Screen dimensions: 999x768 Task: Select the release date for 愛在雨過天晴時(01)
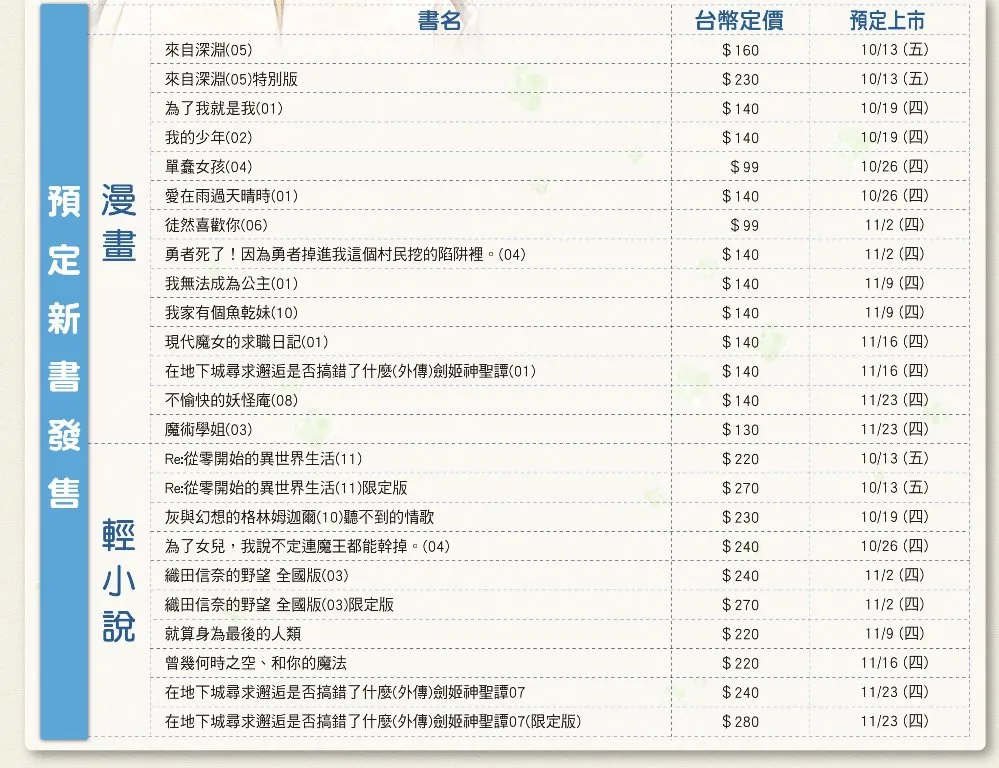pos(895,196)
